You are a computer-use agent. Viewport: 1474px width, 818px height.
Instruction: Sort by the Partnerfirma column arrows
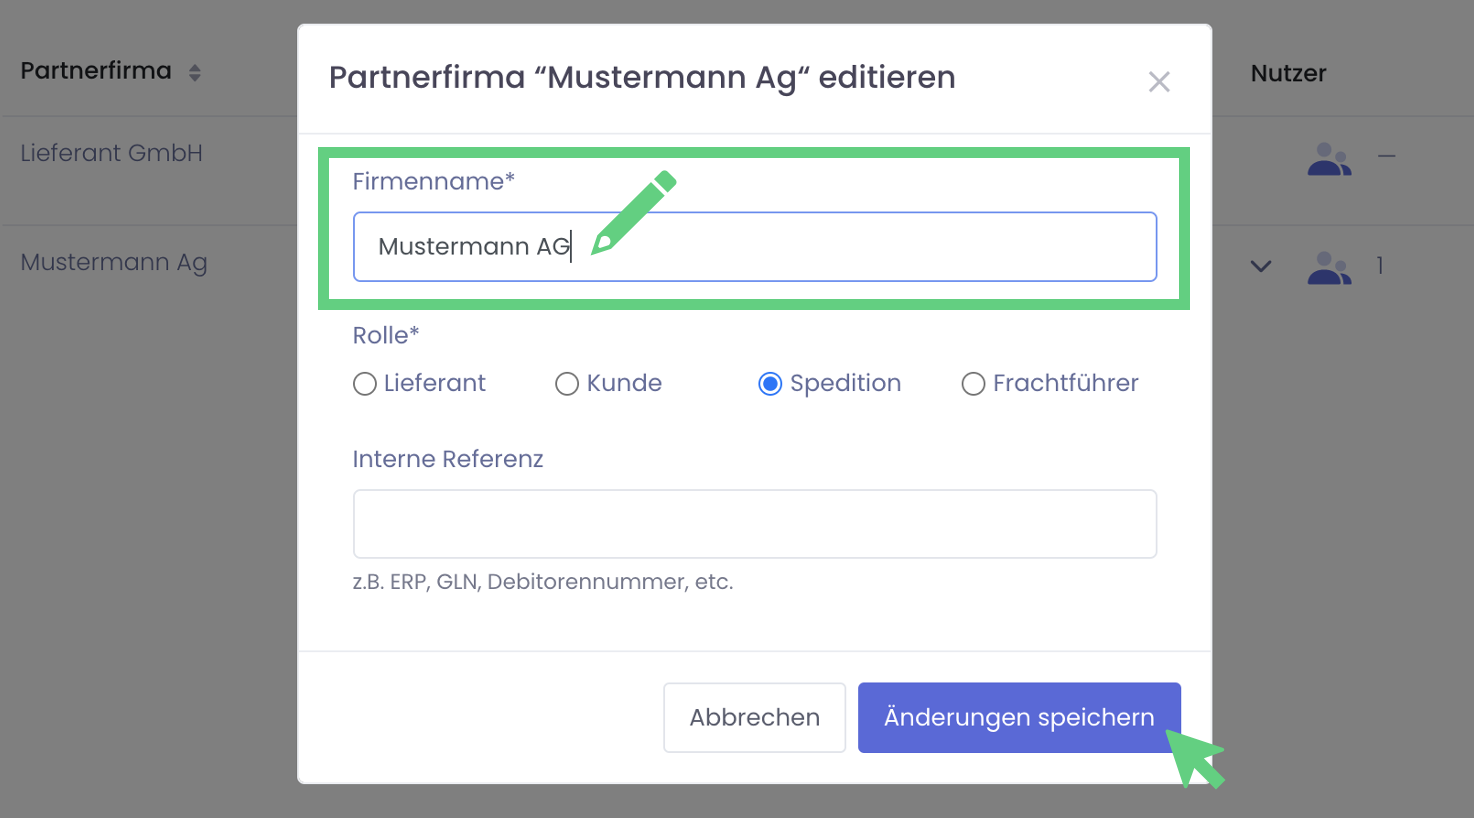(x=195, y=72)
